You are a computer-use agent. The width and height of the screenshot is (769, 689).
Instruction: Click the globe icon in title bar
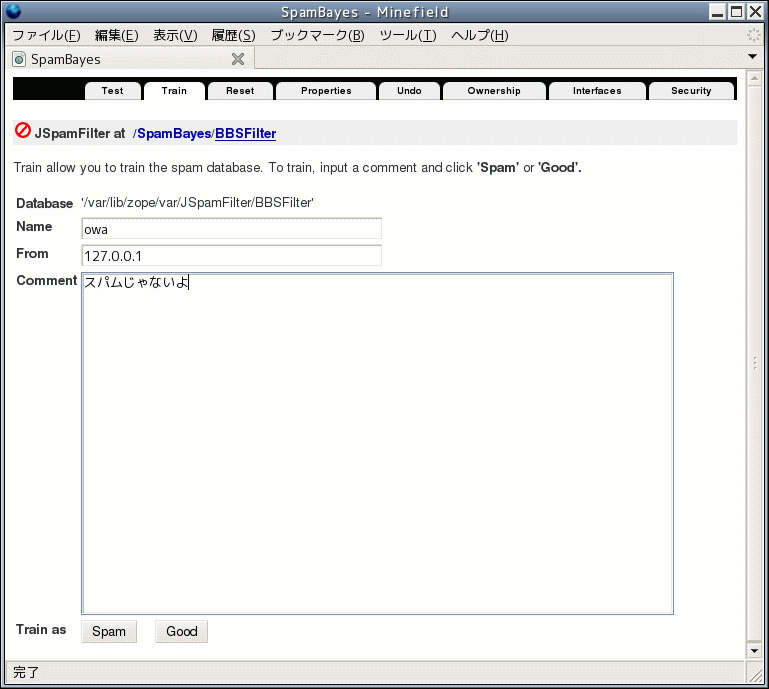click(x=13, y=11)
